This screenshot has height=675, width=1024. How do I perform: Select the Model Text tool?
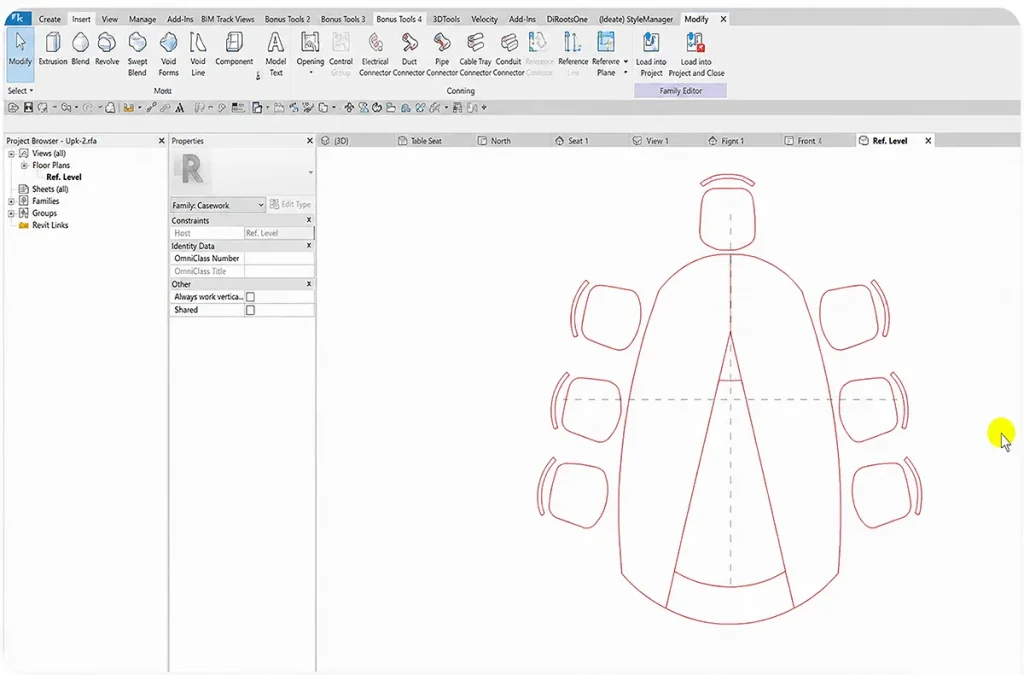point(276,54)
